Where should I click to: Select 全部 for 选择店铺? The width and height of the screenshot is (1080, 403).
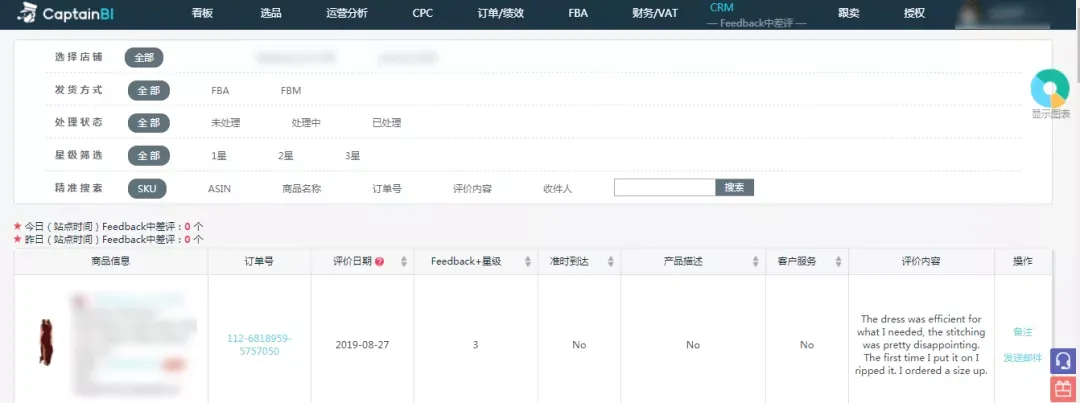144,58
